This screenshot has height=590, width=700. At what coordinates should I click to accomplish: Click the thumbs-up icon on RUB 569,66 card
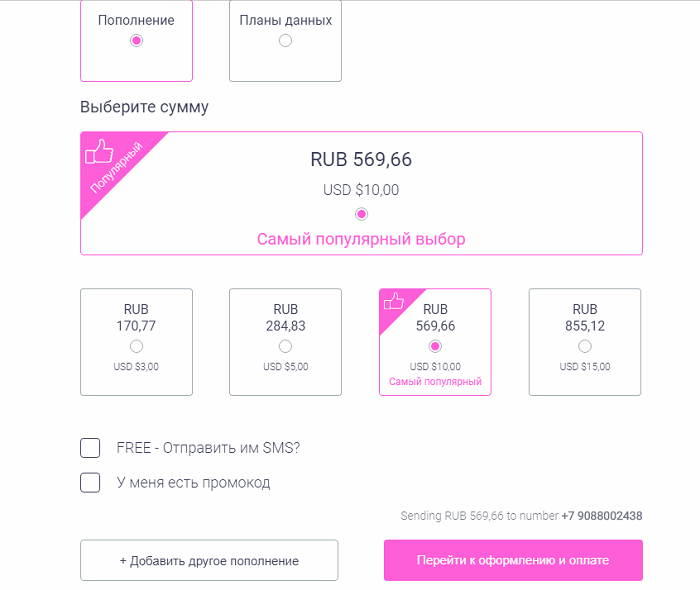click(x=393, y=301)
